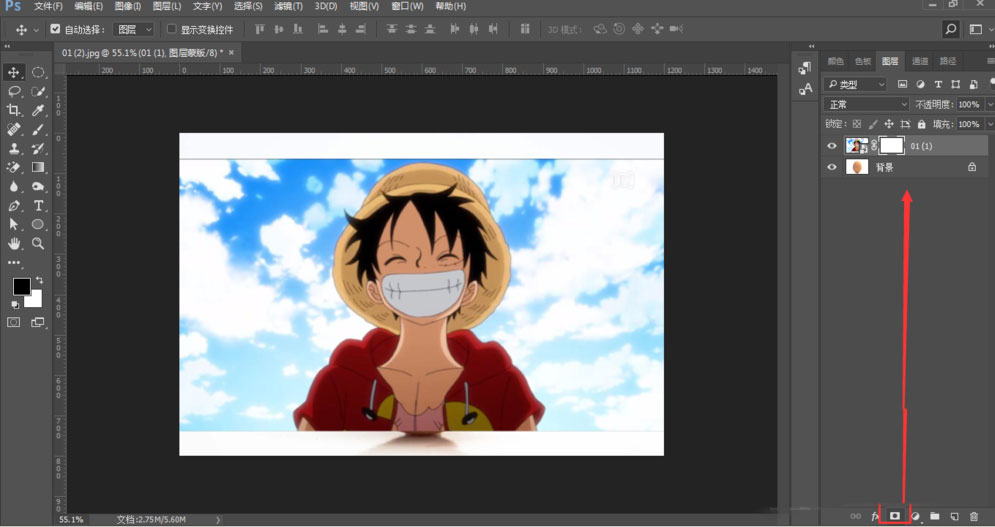Open the 填充 fill slider arrow
The image size is (995, 527).
pos(989,124)
